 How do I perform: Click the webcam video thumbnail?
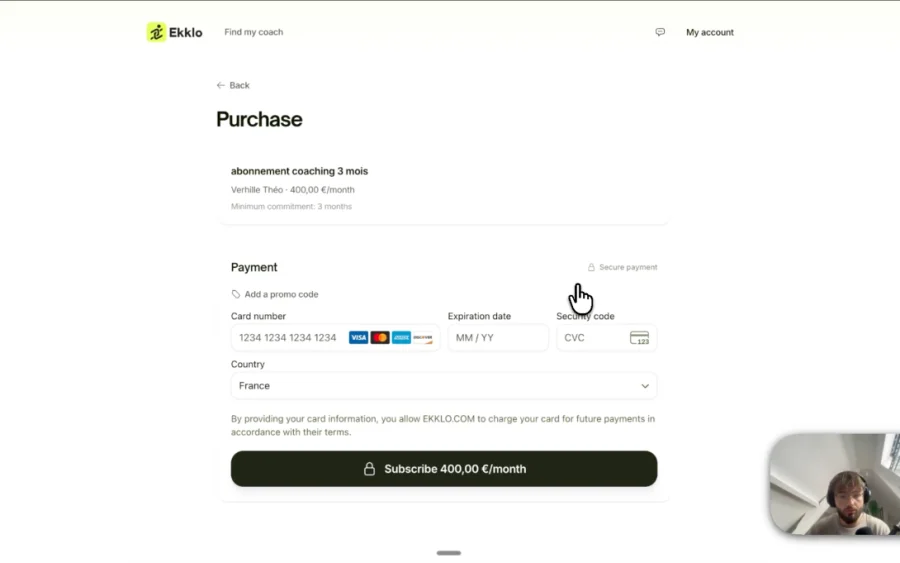(835, 484)
